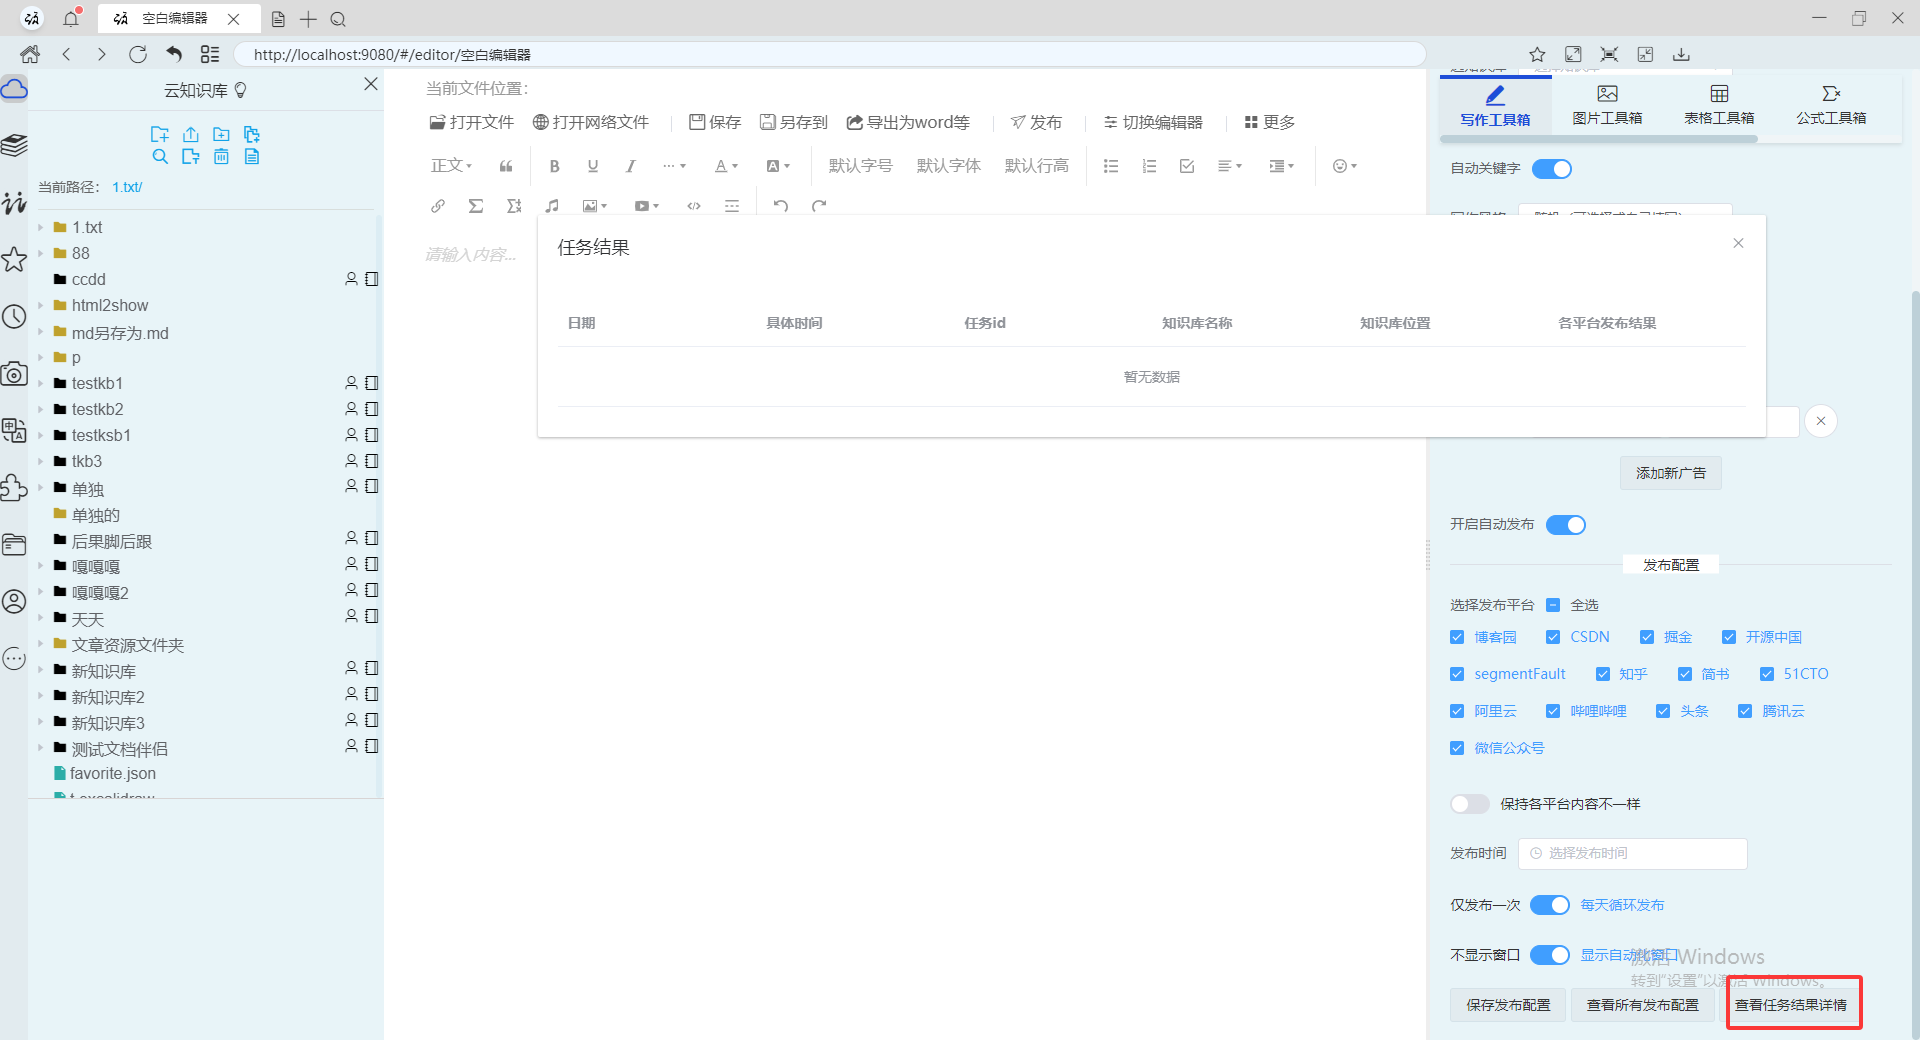The image size is (1920, 1040).
Task: Click the trash icon in the knowledge base toolbar
Action: 221,156
